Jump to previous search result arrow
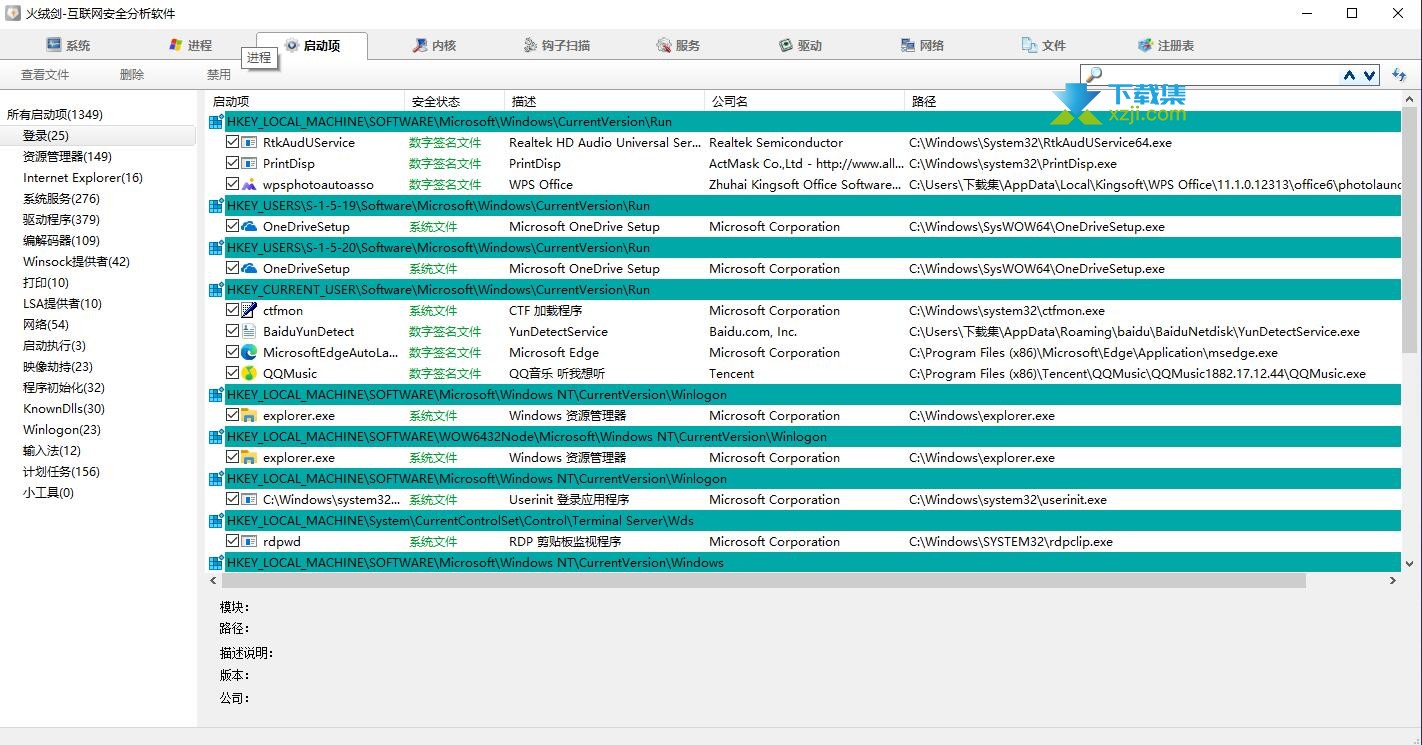The image size is (1422, 745). click(1350, 75)
